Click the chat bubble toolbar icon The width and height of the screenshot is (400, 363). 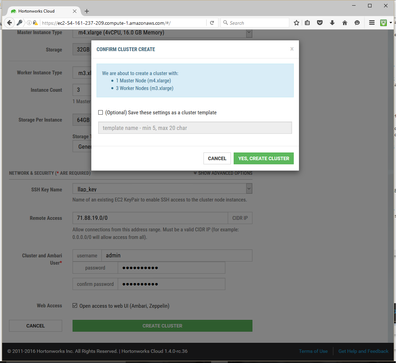(x=357, y=23)
